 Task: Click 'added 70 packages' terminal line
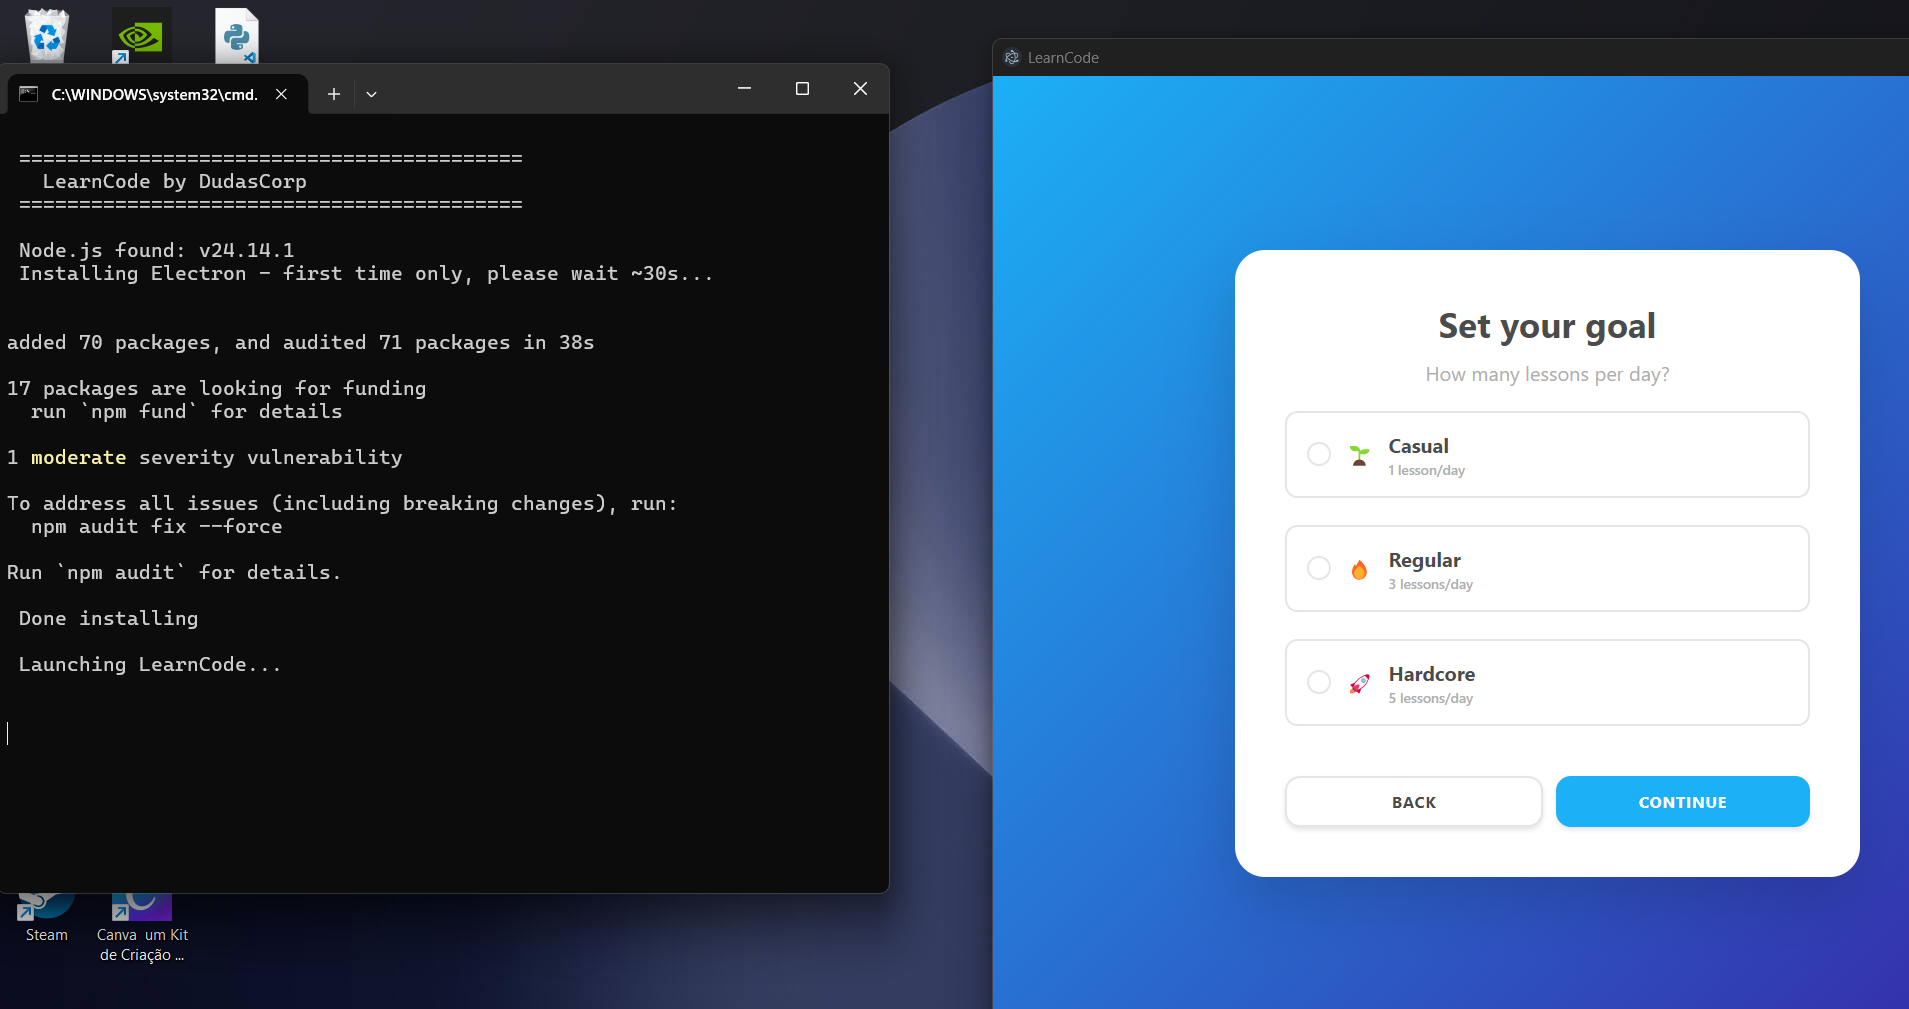tap(301, 342)
